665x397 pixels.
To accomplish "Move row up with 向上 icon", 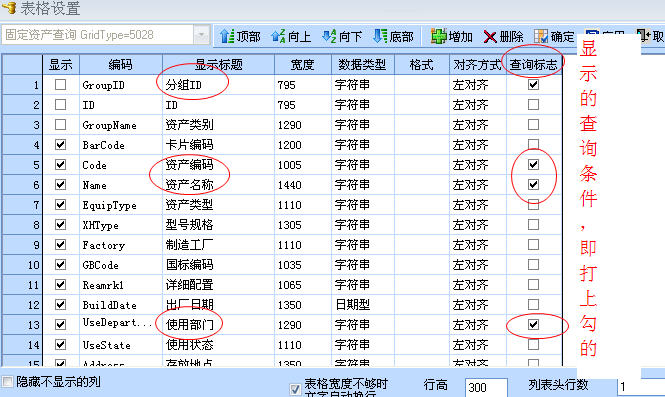I will click(x=278, y=36).
